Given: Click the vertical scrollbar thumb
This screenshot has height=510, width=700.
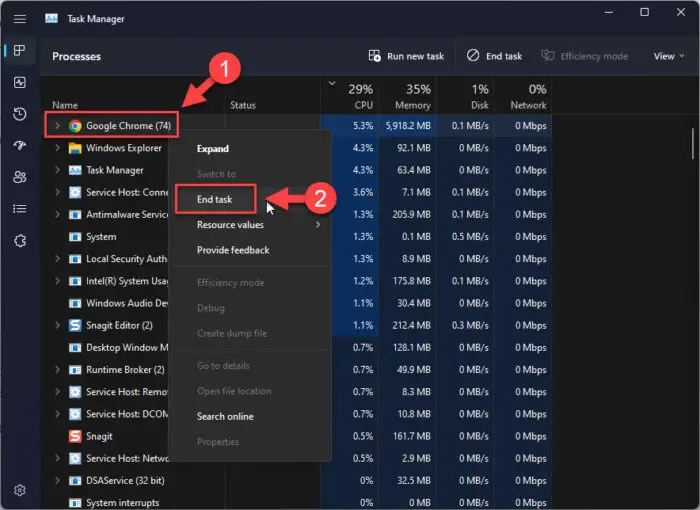Looking at the screenshot, I should pos(693,143).
